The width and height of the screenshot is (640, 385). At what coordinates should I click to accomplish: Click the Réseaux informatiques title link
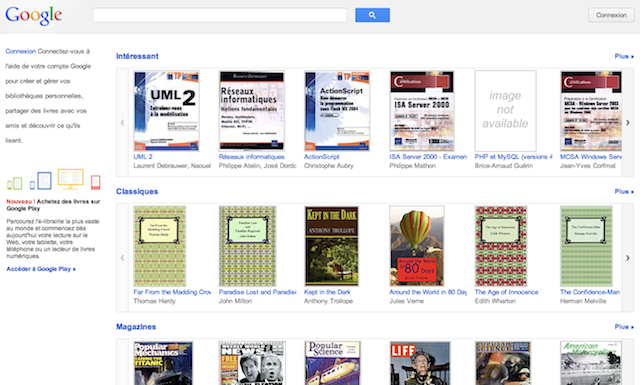251,157
